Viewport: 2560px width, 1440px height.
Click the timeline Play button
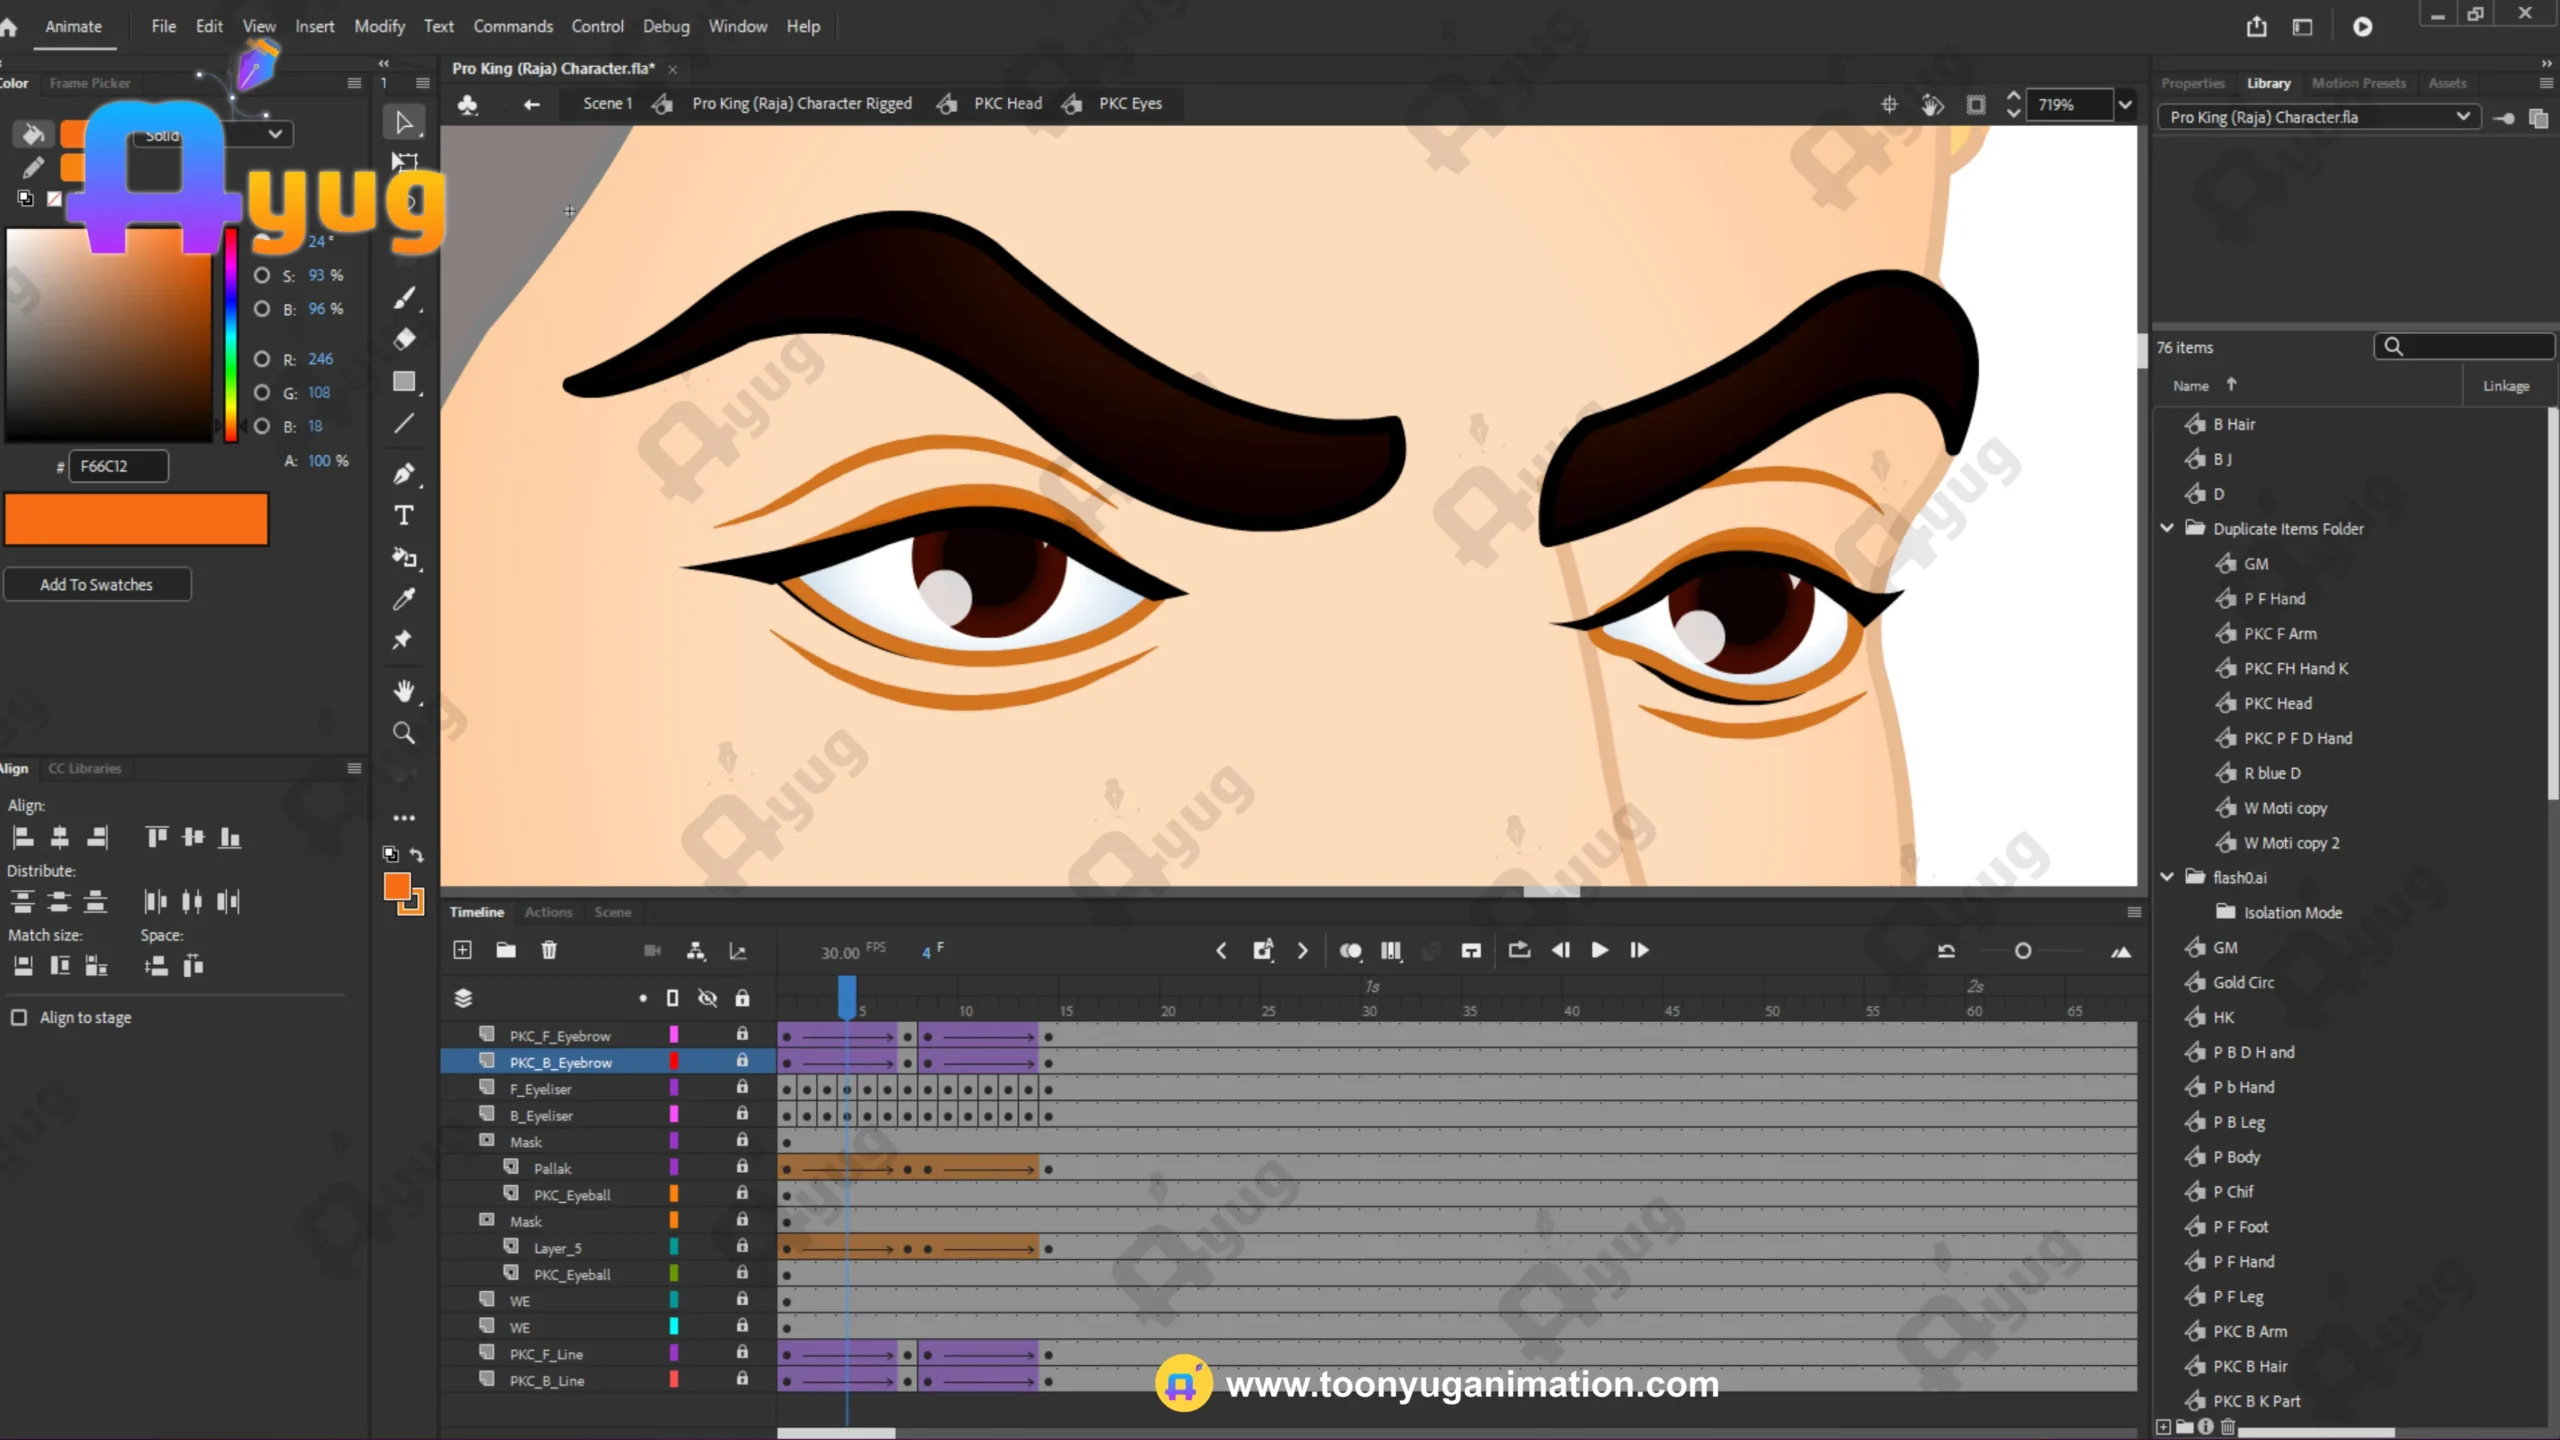[1599, 950]
